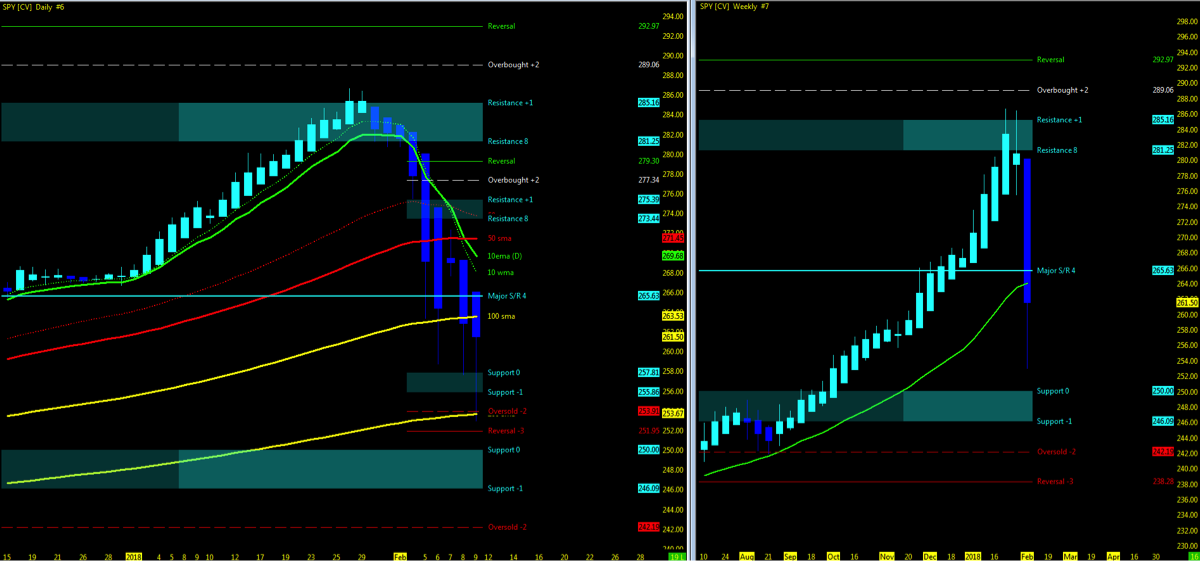Select the Support 0 label at 257.81
The height and width of the screenshot is (561, 1200).
504,372
